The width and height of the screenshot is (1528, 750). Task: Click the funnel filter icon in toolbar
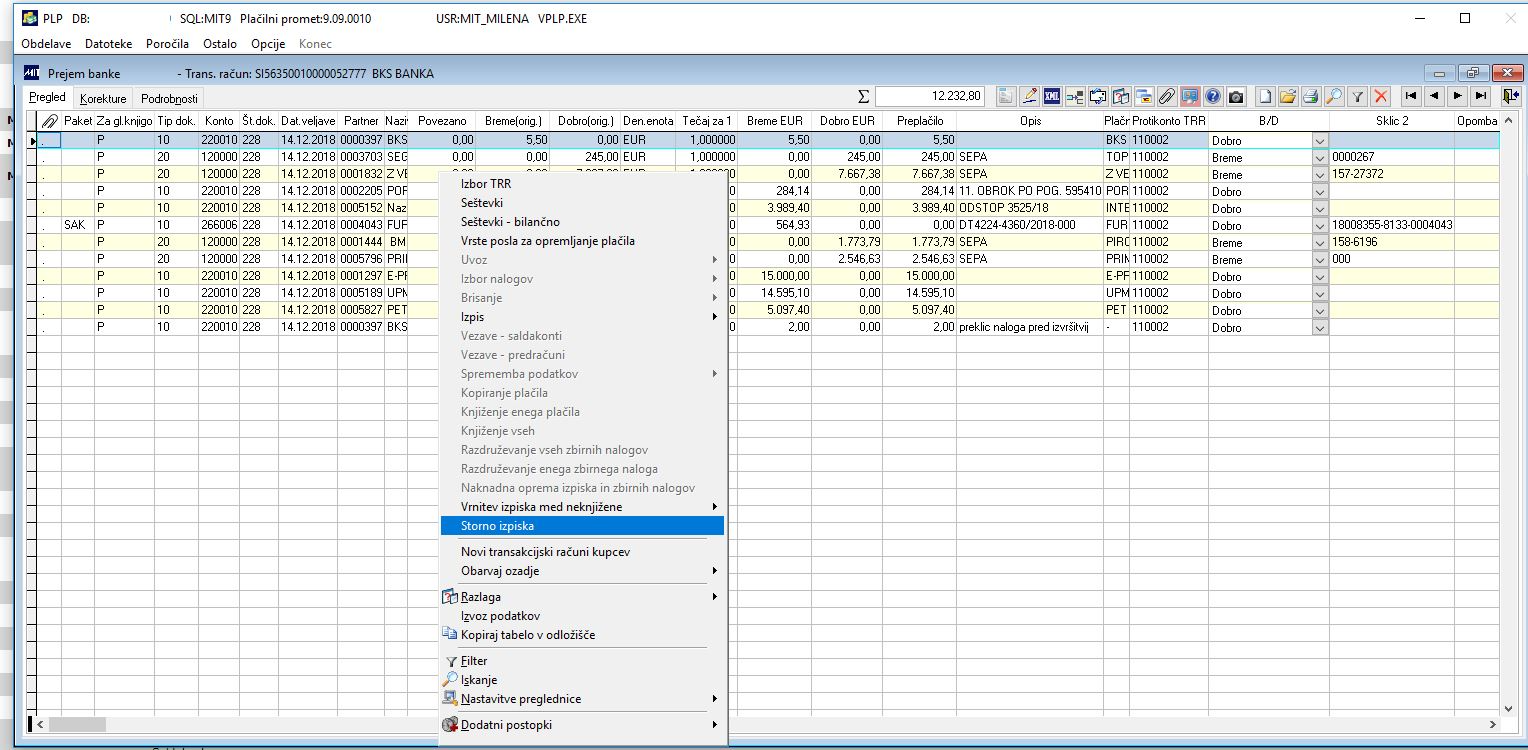(1358, 96)
